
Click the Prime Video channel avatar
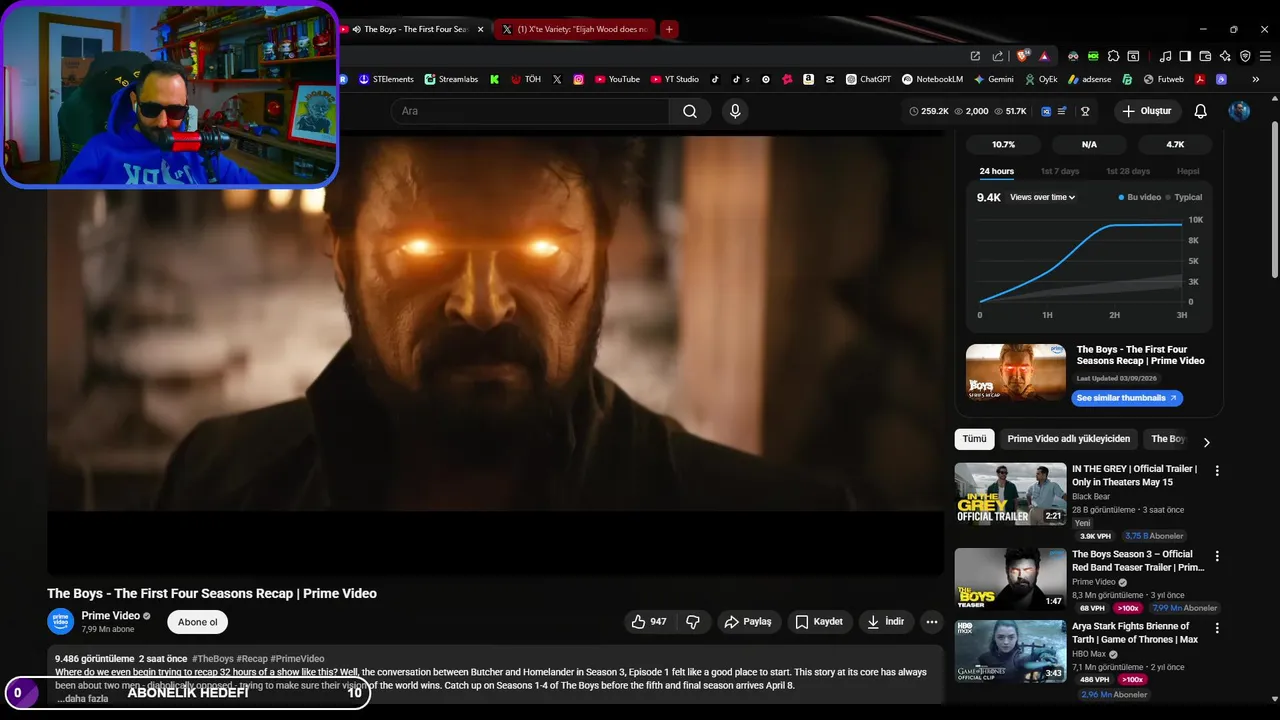click(x=61, y=621)
